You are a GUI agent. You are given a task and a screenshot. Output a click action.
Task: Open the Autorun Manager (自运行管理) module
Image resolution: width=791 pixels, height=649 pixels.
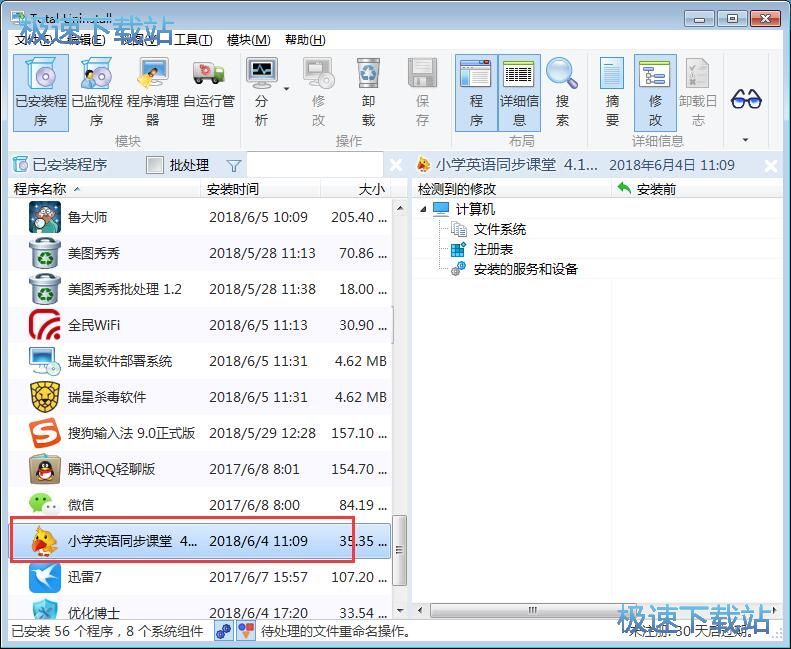click(209, 93)
